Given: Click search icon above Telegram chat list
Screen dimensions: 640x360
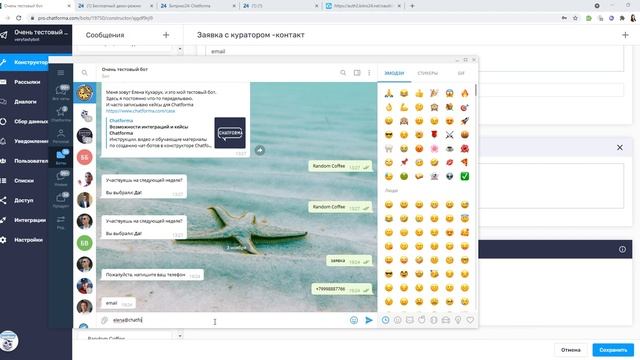Looking at the screenshot, I should pyautogui.click(x=84, y=73).
